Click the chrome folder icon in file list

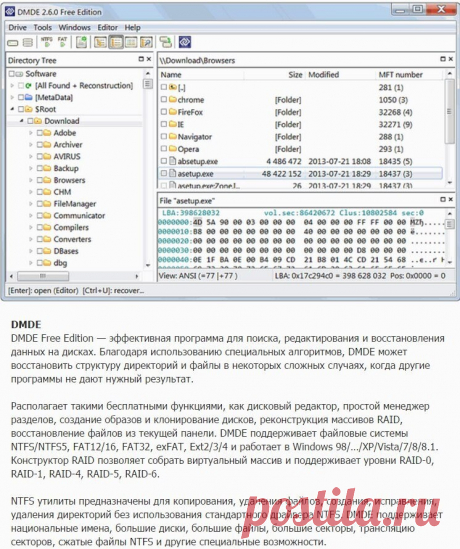173,99
